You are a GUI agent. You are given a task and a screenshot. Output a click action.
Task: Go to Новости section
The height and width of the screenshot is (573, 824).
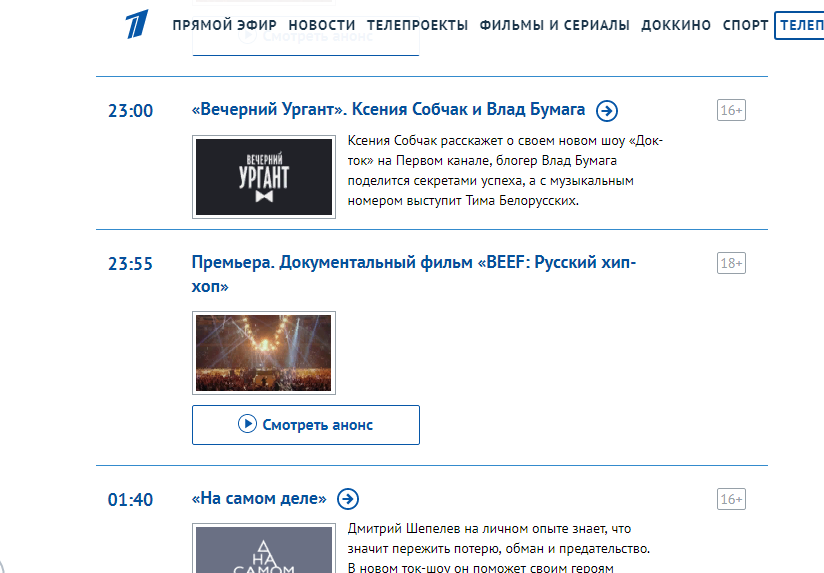pyautogui.click(x=322, y=25)
